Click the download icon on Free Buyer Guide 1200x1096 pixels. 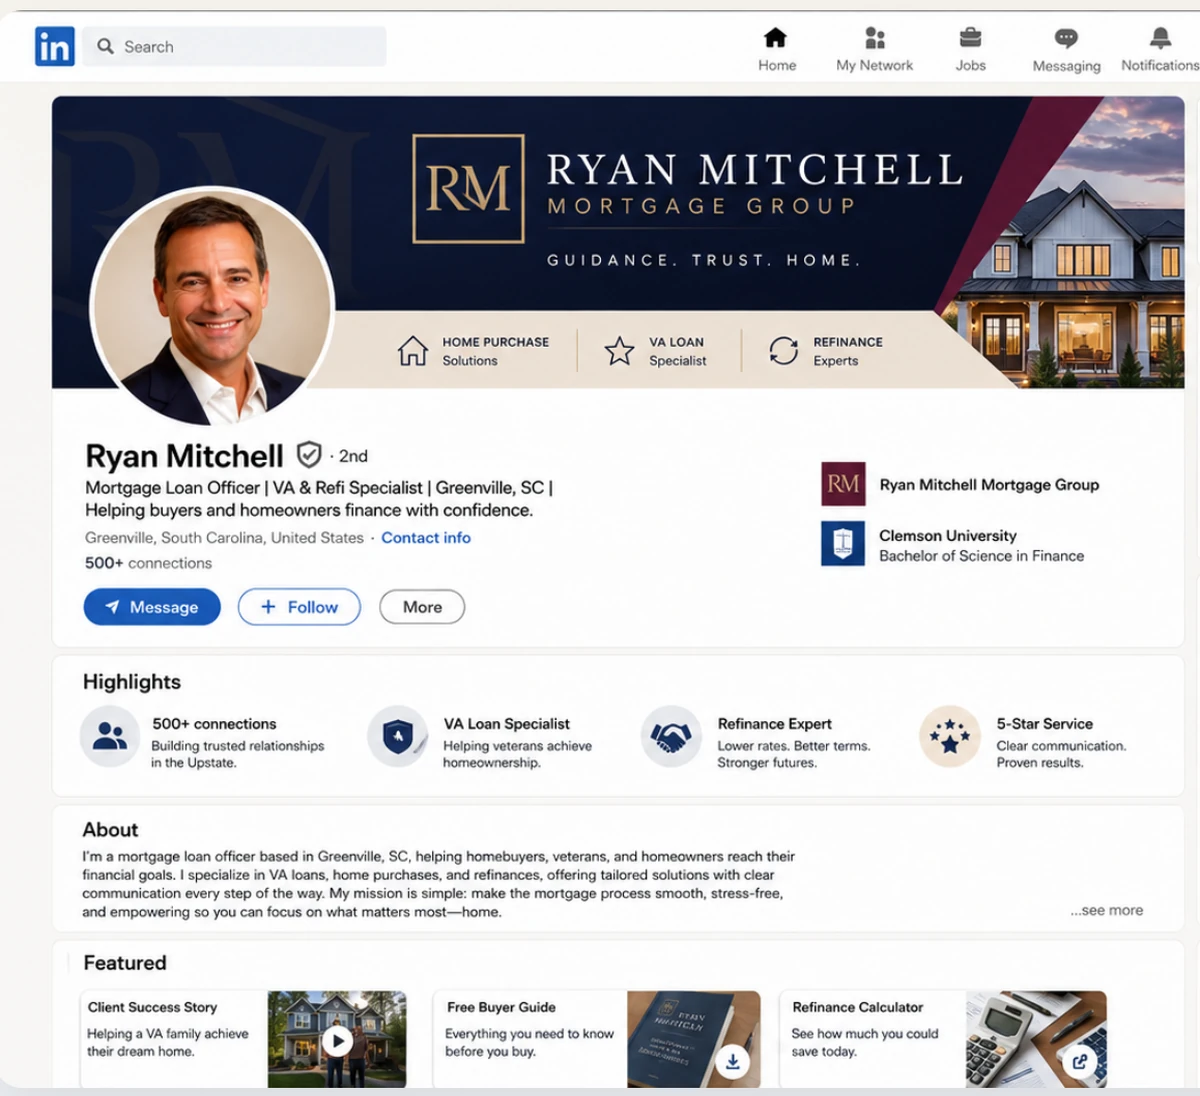732,1061
